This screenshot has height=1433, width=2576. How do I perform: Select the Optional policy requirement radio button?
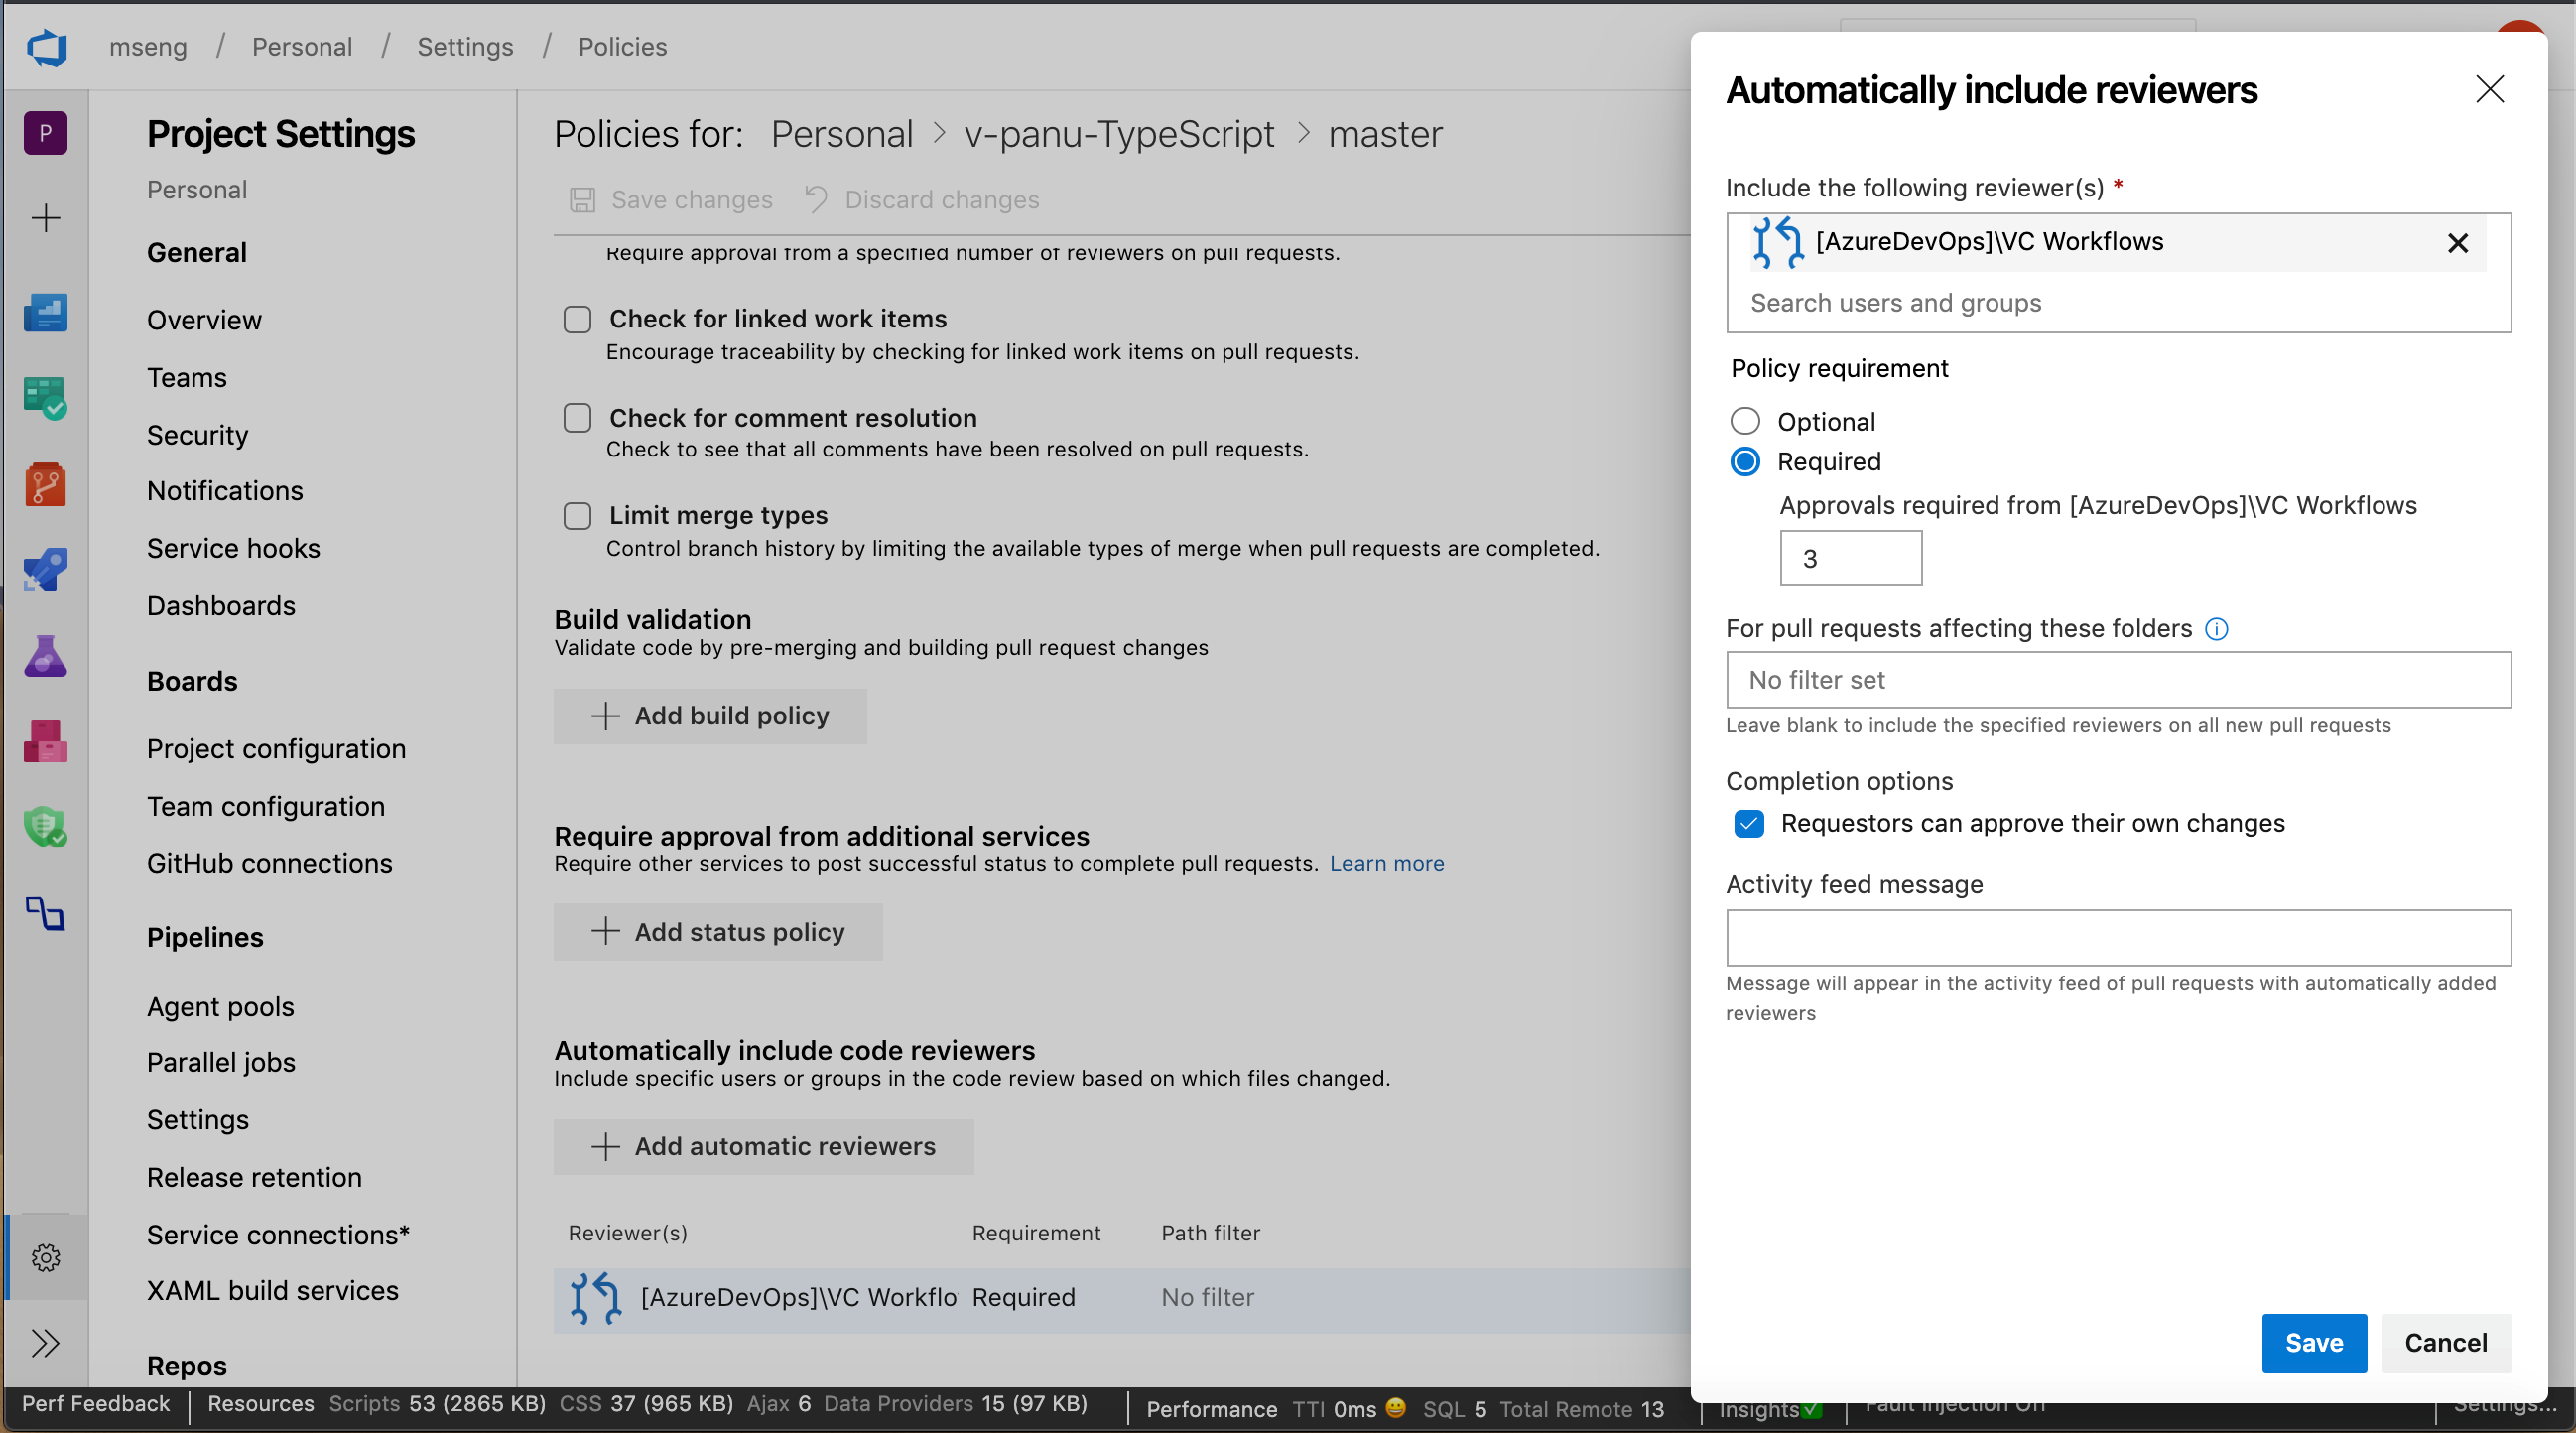(1745, 420)
